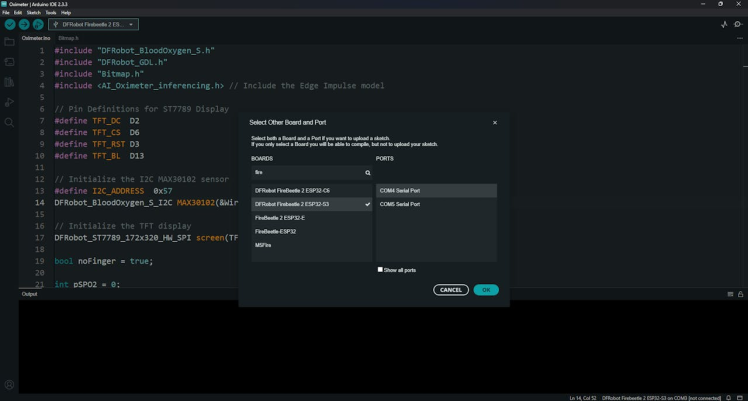Select DFRobot FireBeetle 2 ESP32-C6 board

point(292,190)
